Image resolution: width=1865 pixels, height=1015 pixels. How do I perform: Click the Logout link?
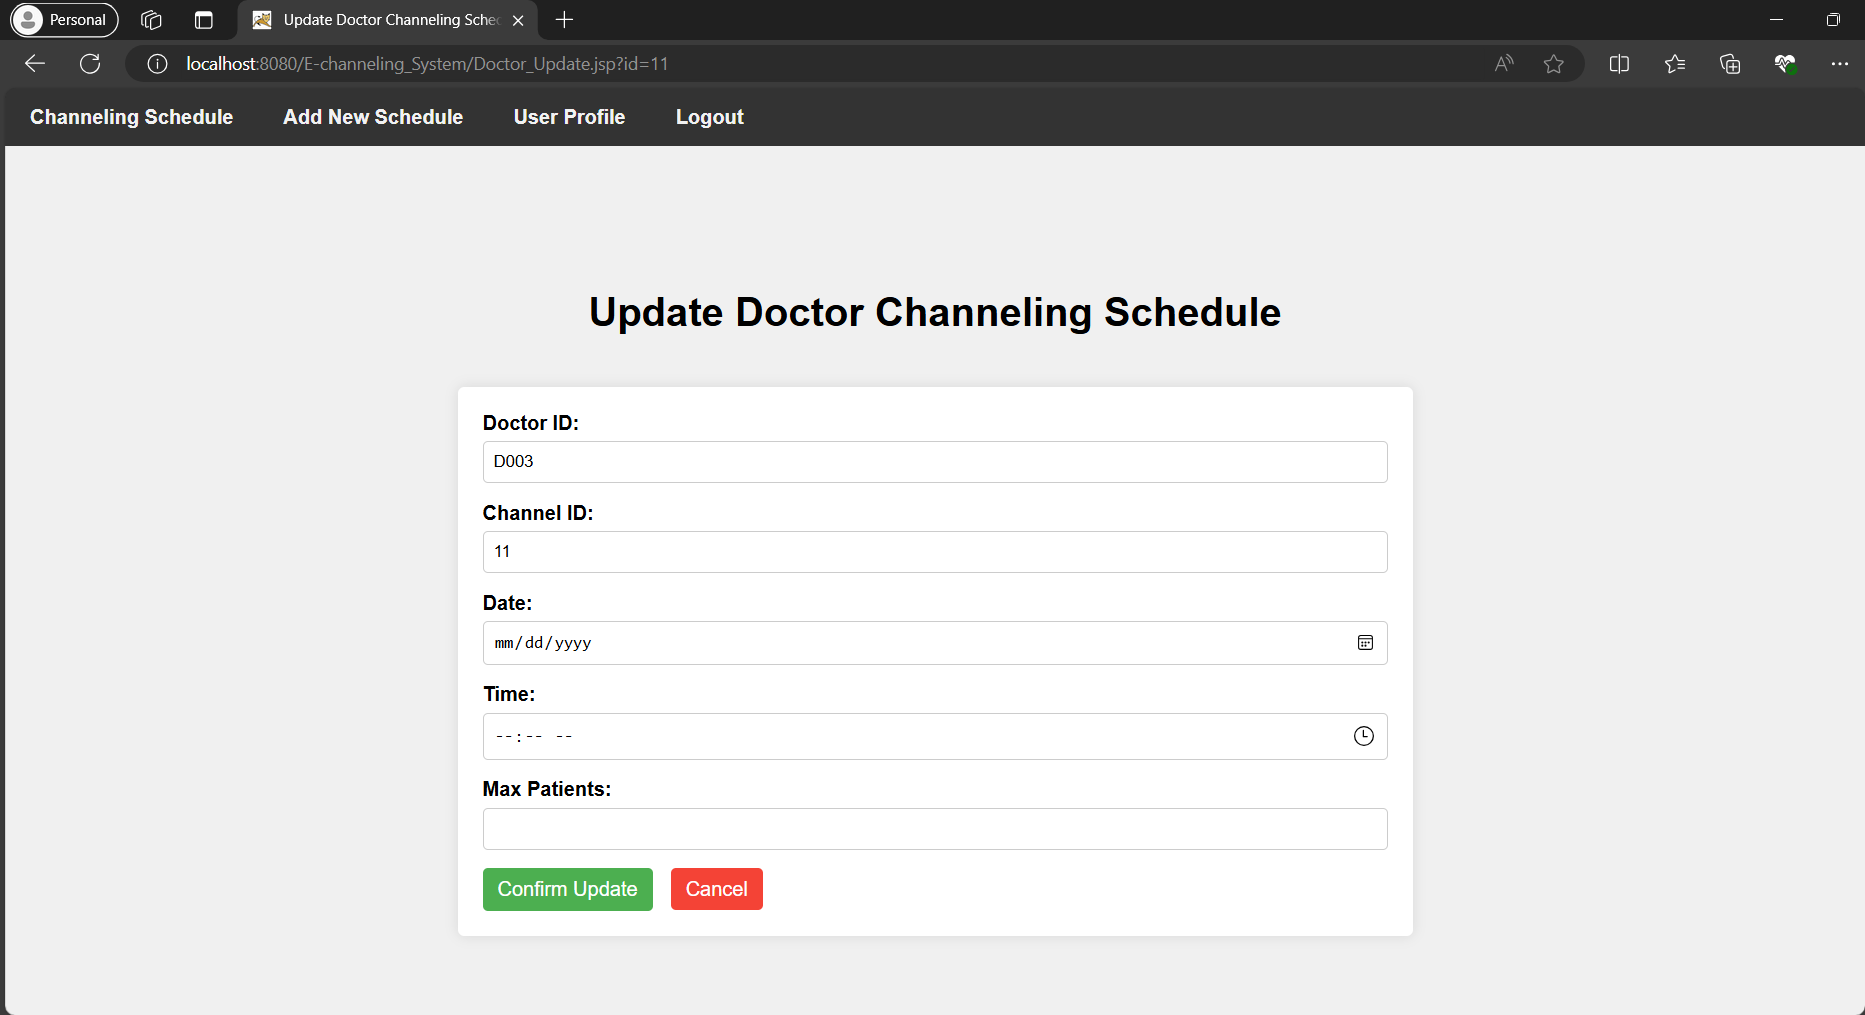(x=709, y=117)
